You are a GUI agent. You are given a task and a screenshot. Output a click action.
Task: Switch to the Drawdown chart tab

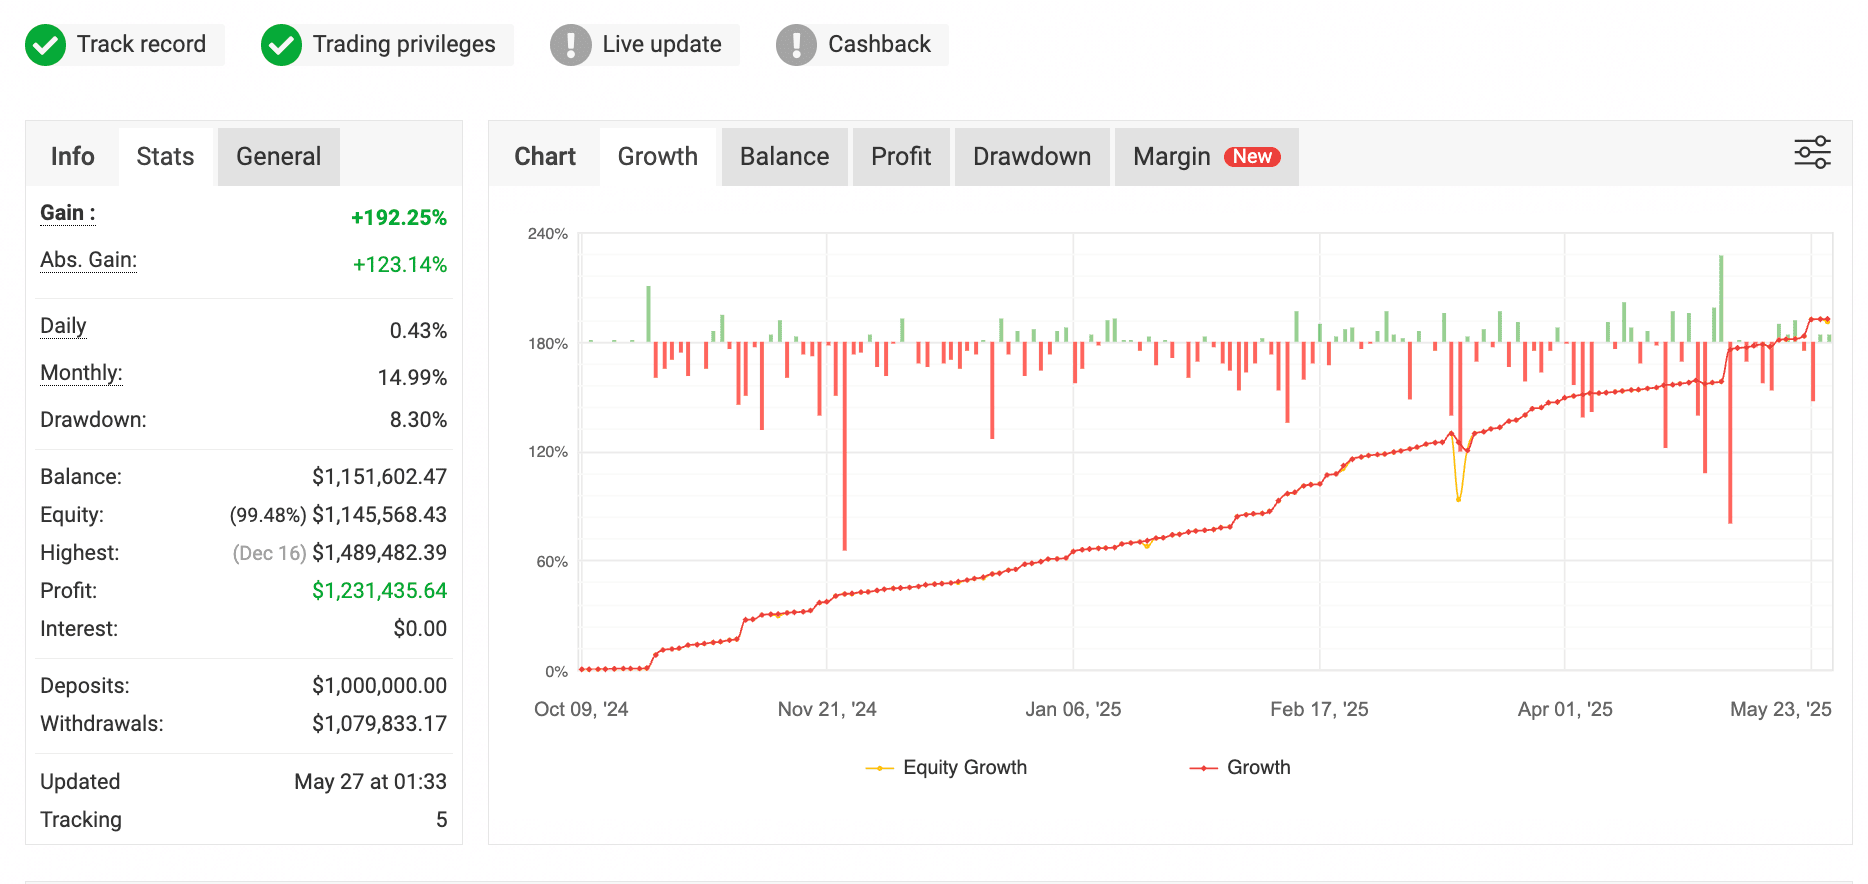tap(1031, 157)
